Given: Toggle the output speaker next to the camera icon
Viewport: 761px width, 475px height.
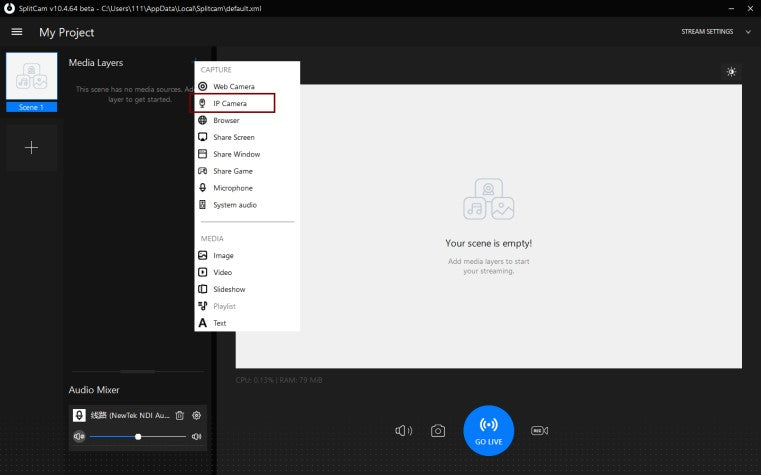Looking at the screenshot, I should pyautogui.click(x=403, y=431).
